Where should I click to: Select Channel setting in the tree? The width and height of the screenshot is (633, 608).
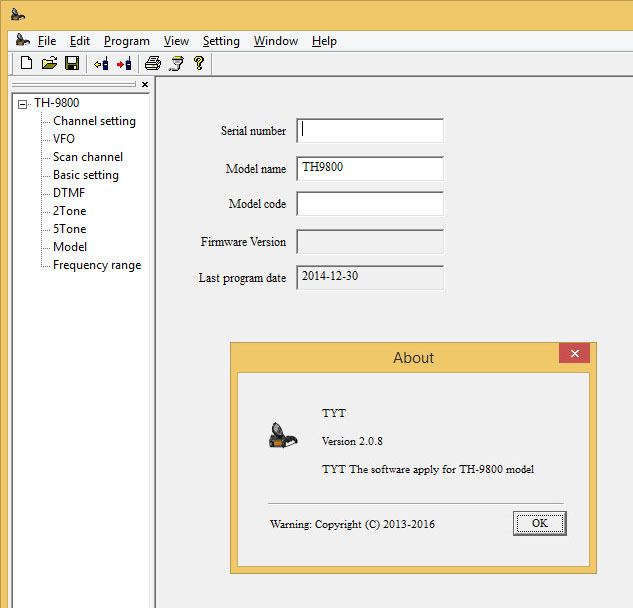coord(94,121)
